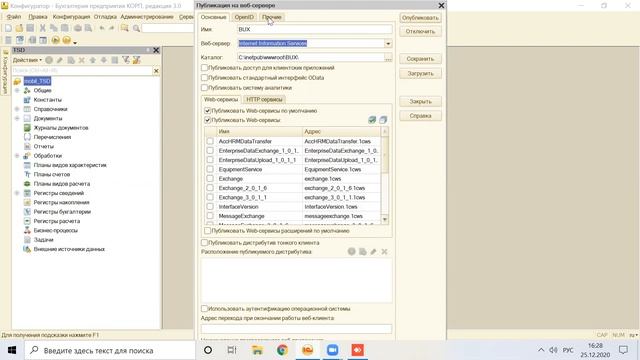Open the Конфигурация menu

tap(71, 17)
